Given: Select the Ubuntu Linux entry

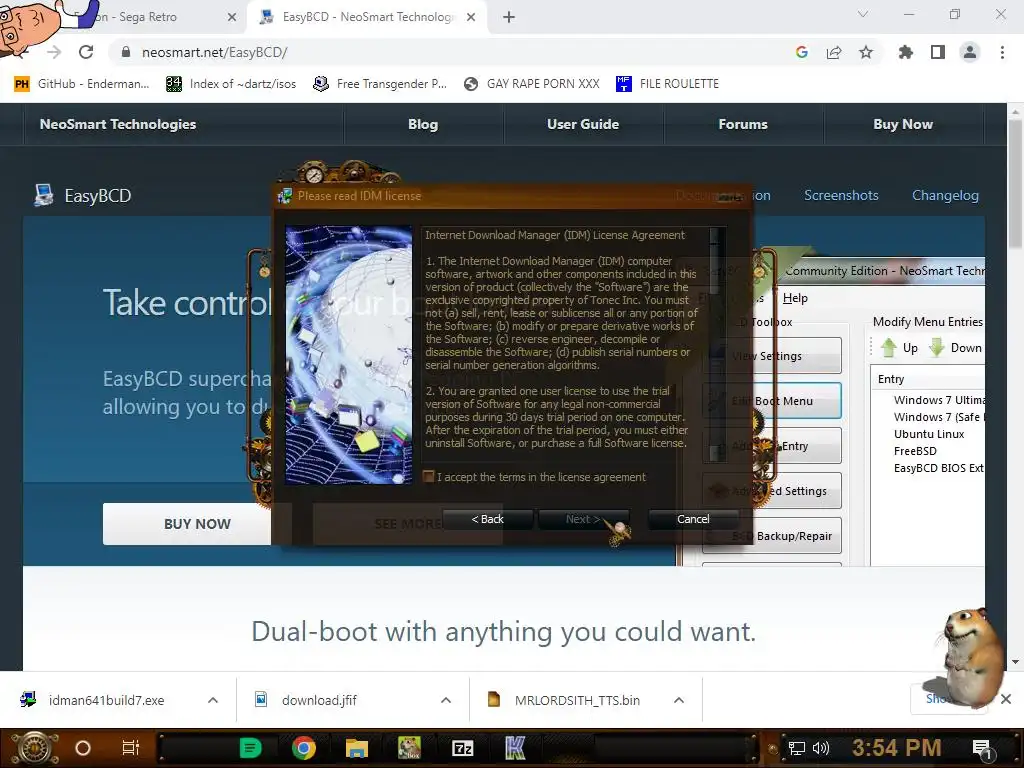Looking at the screenshot, I should tap(929, 434).
